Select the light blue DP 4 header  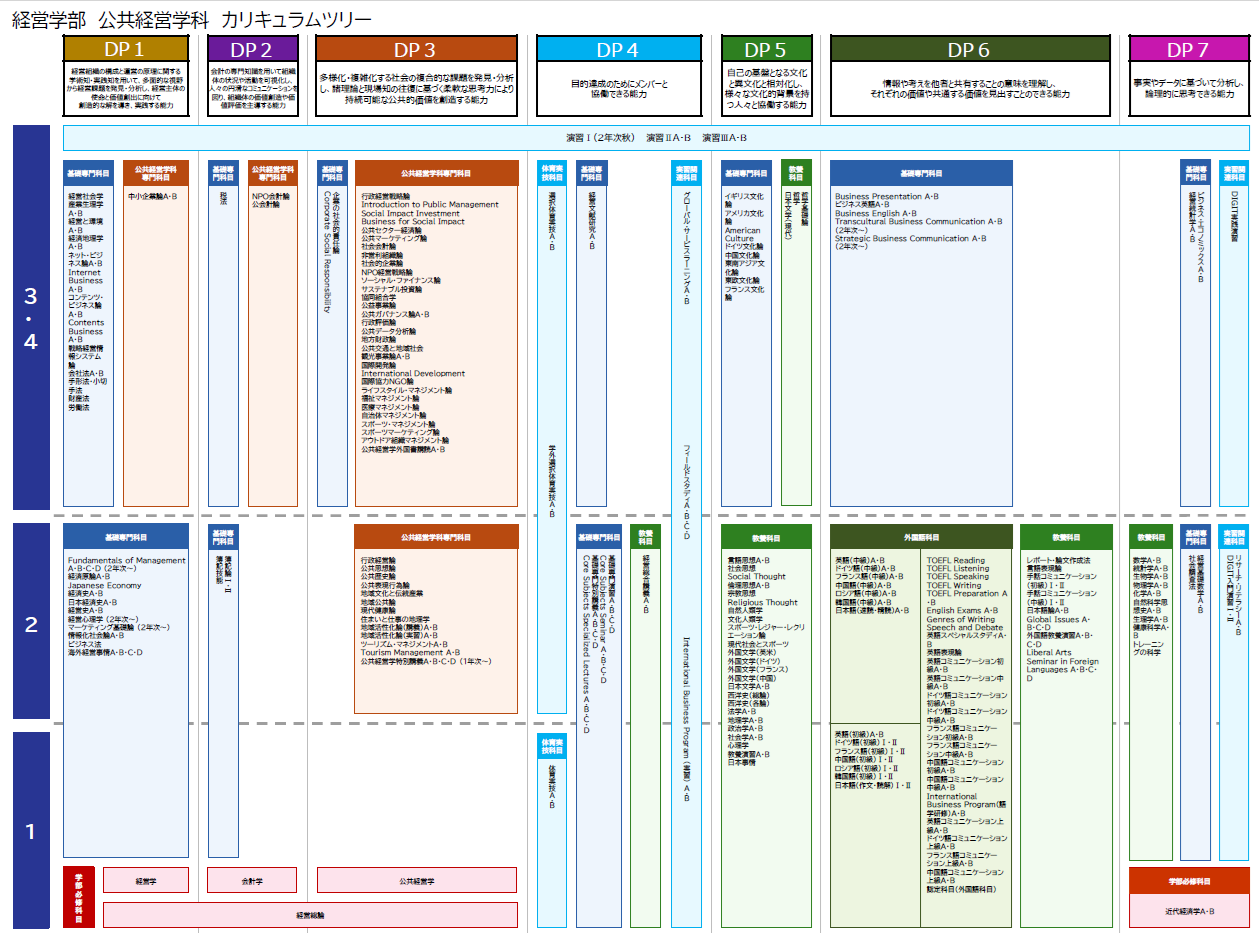[x=618, y=49]
